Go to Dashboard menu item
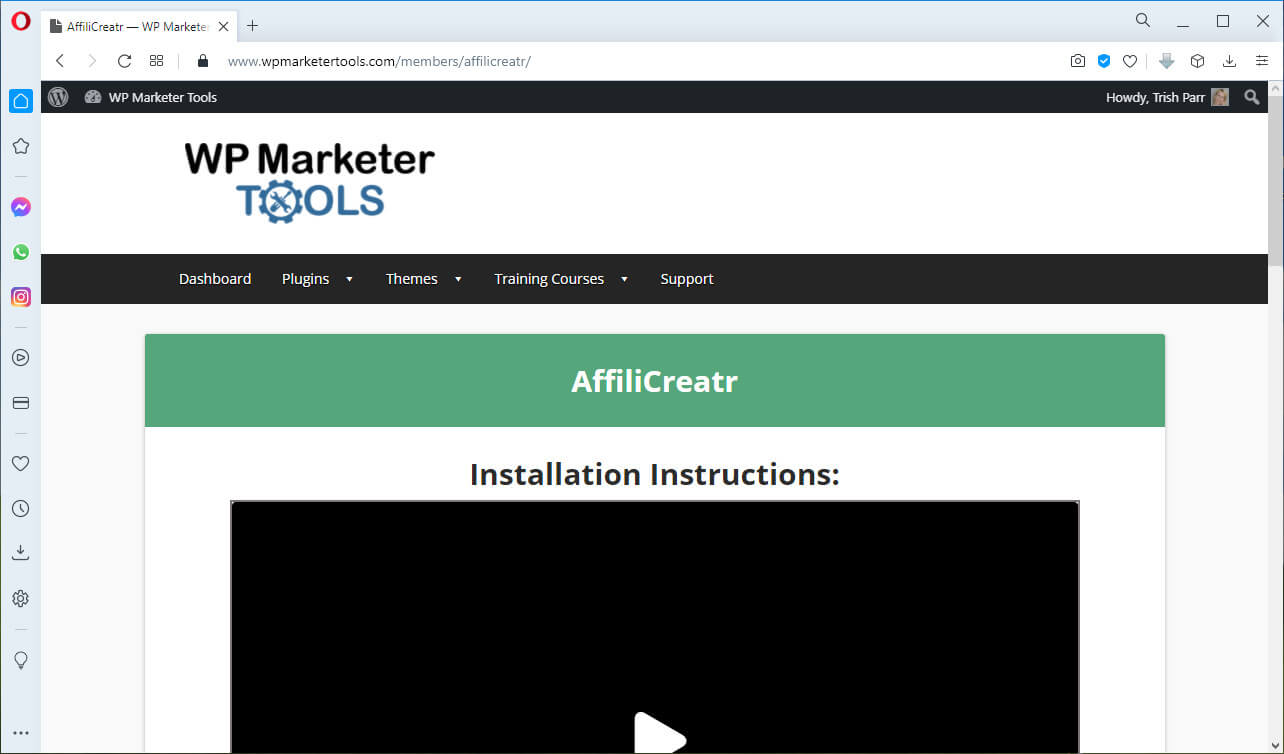Image resolution: width=1284 pixels, height=754 pixels. (x=215, y=279)
